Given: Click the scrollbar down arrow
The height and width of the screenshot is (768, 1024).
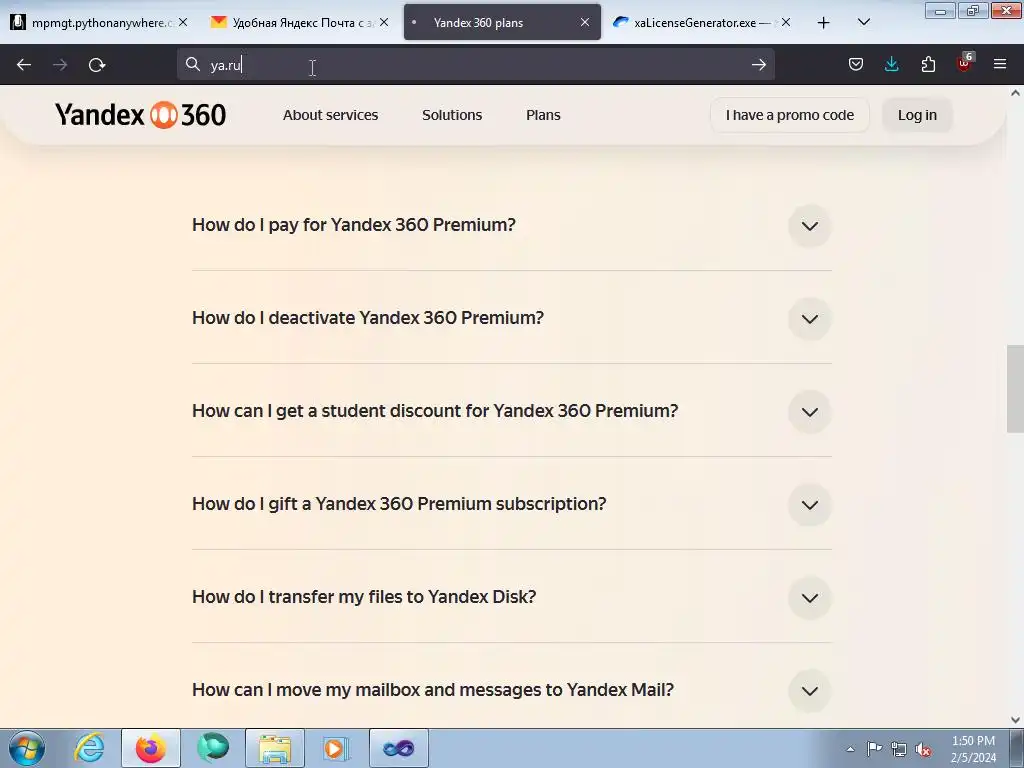Looking at the screenshot, I should click(x=1015, y=720).
